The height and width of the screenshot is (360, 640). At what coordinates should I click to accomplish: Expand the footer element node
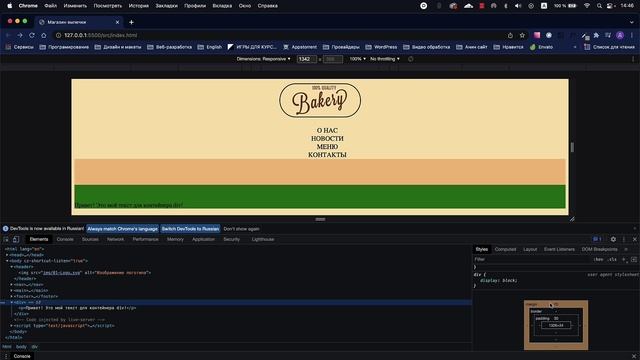tap(12, 296)
